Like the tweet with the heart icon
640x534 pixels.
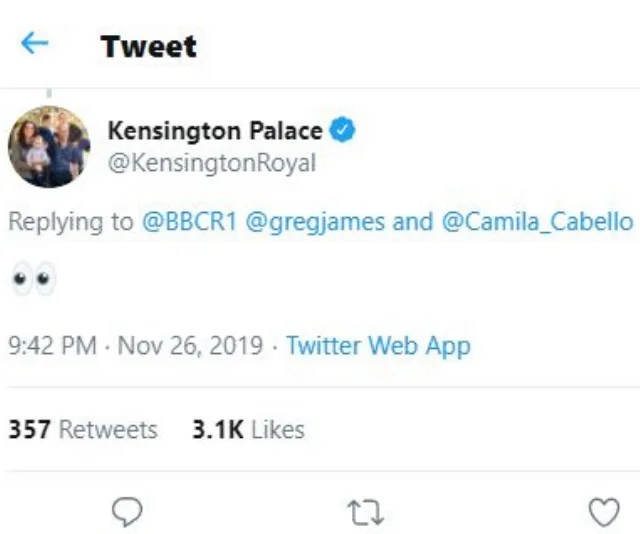603,512
